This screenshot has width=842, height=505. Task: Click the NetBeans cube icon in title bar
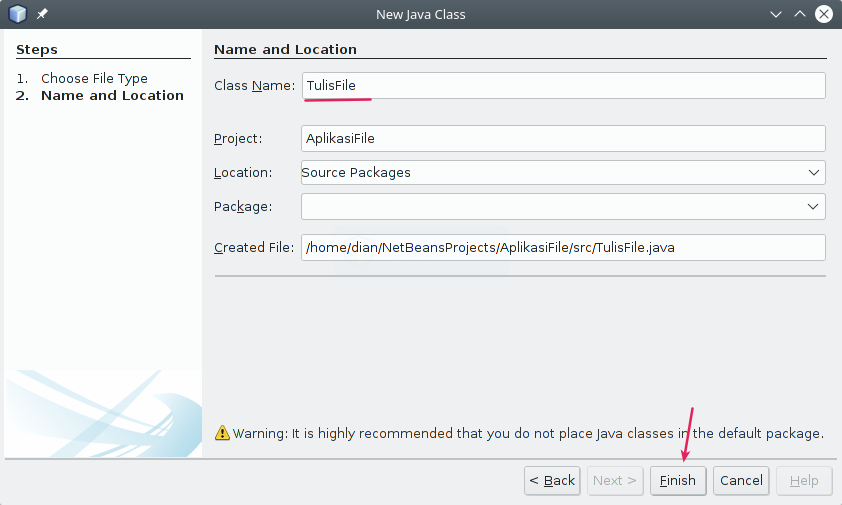point(17,14)
